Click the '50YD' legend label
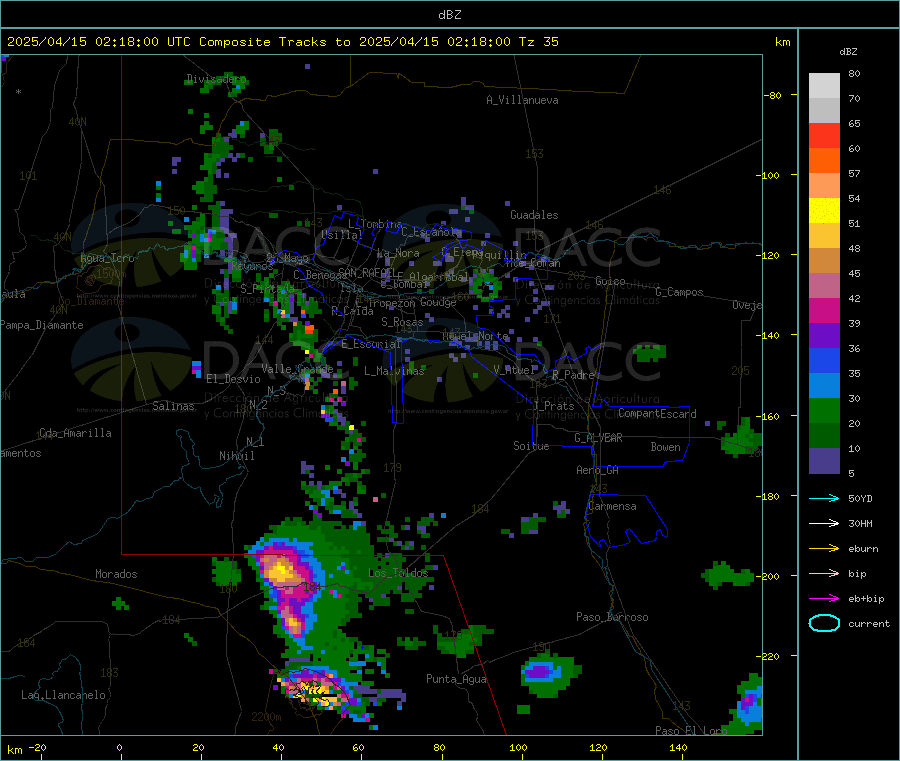Viewport: 900px width, 761px height. click(860, 498)
